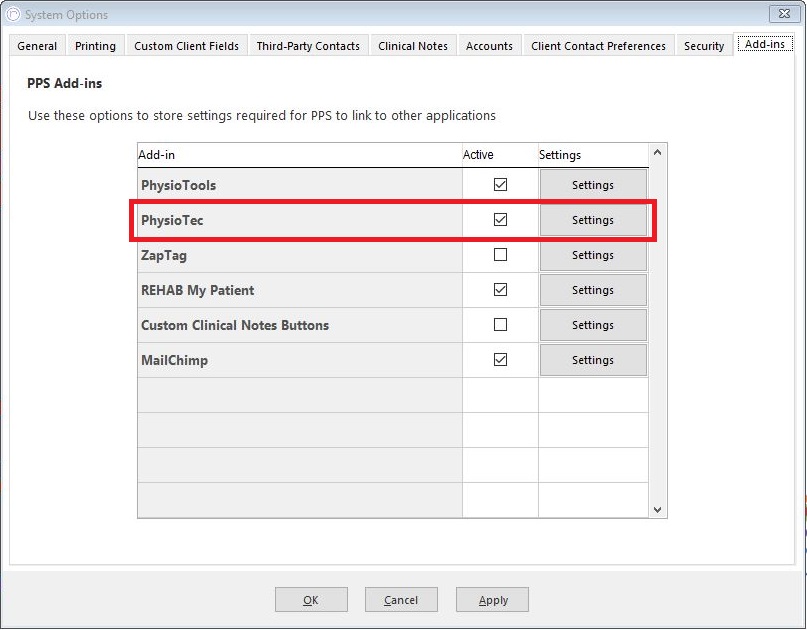Uncheck the PhysioTools Active checkbox

pos(500,185)
